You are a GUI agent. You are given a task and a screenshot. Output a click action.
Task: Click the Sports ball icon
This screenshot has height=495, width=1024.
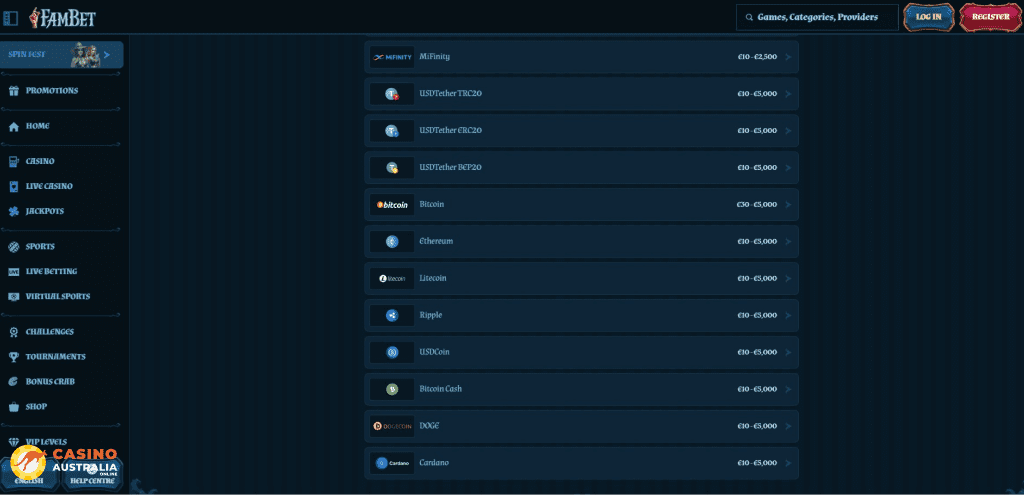click(x=13, y=247)
